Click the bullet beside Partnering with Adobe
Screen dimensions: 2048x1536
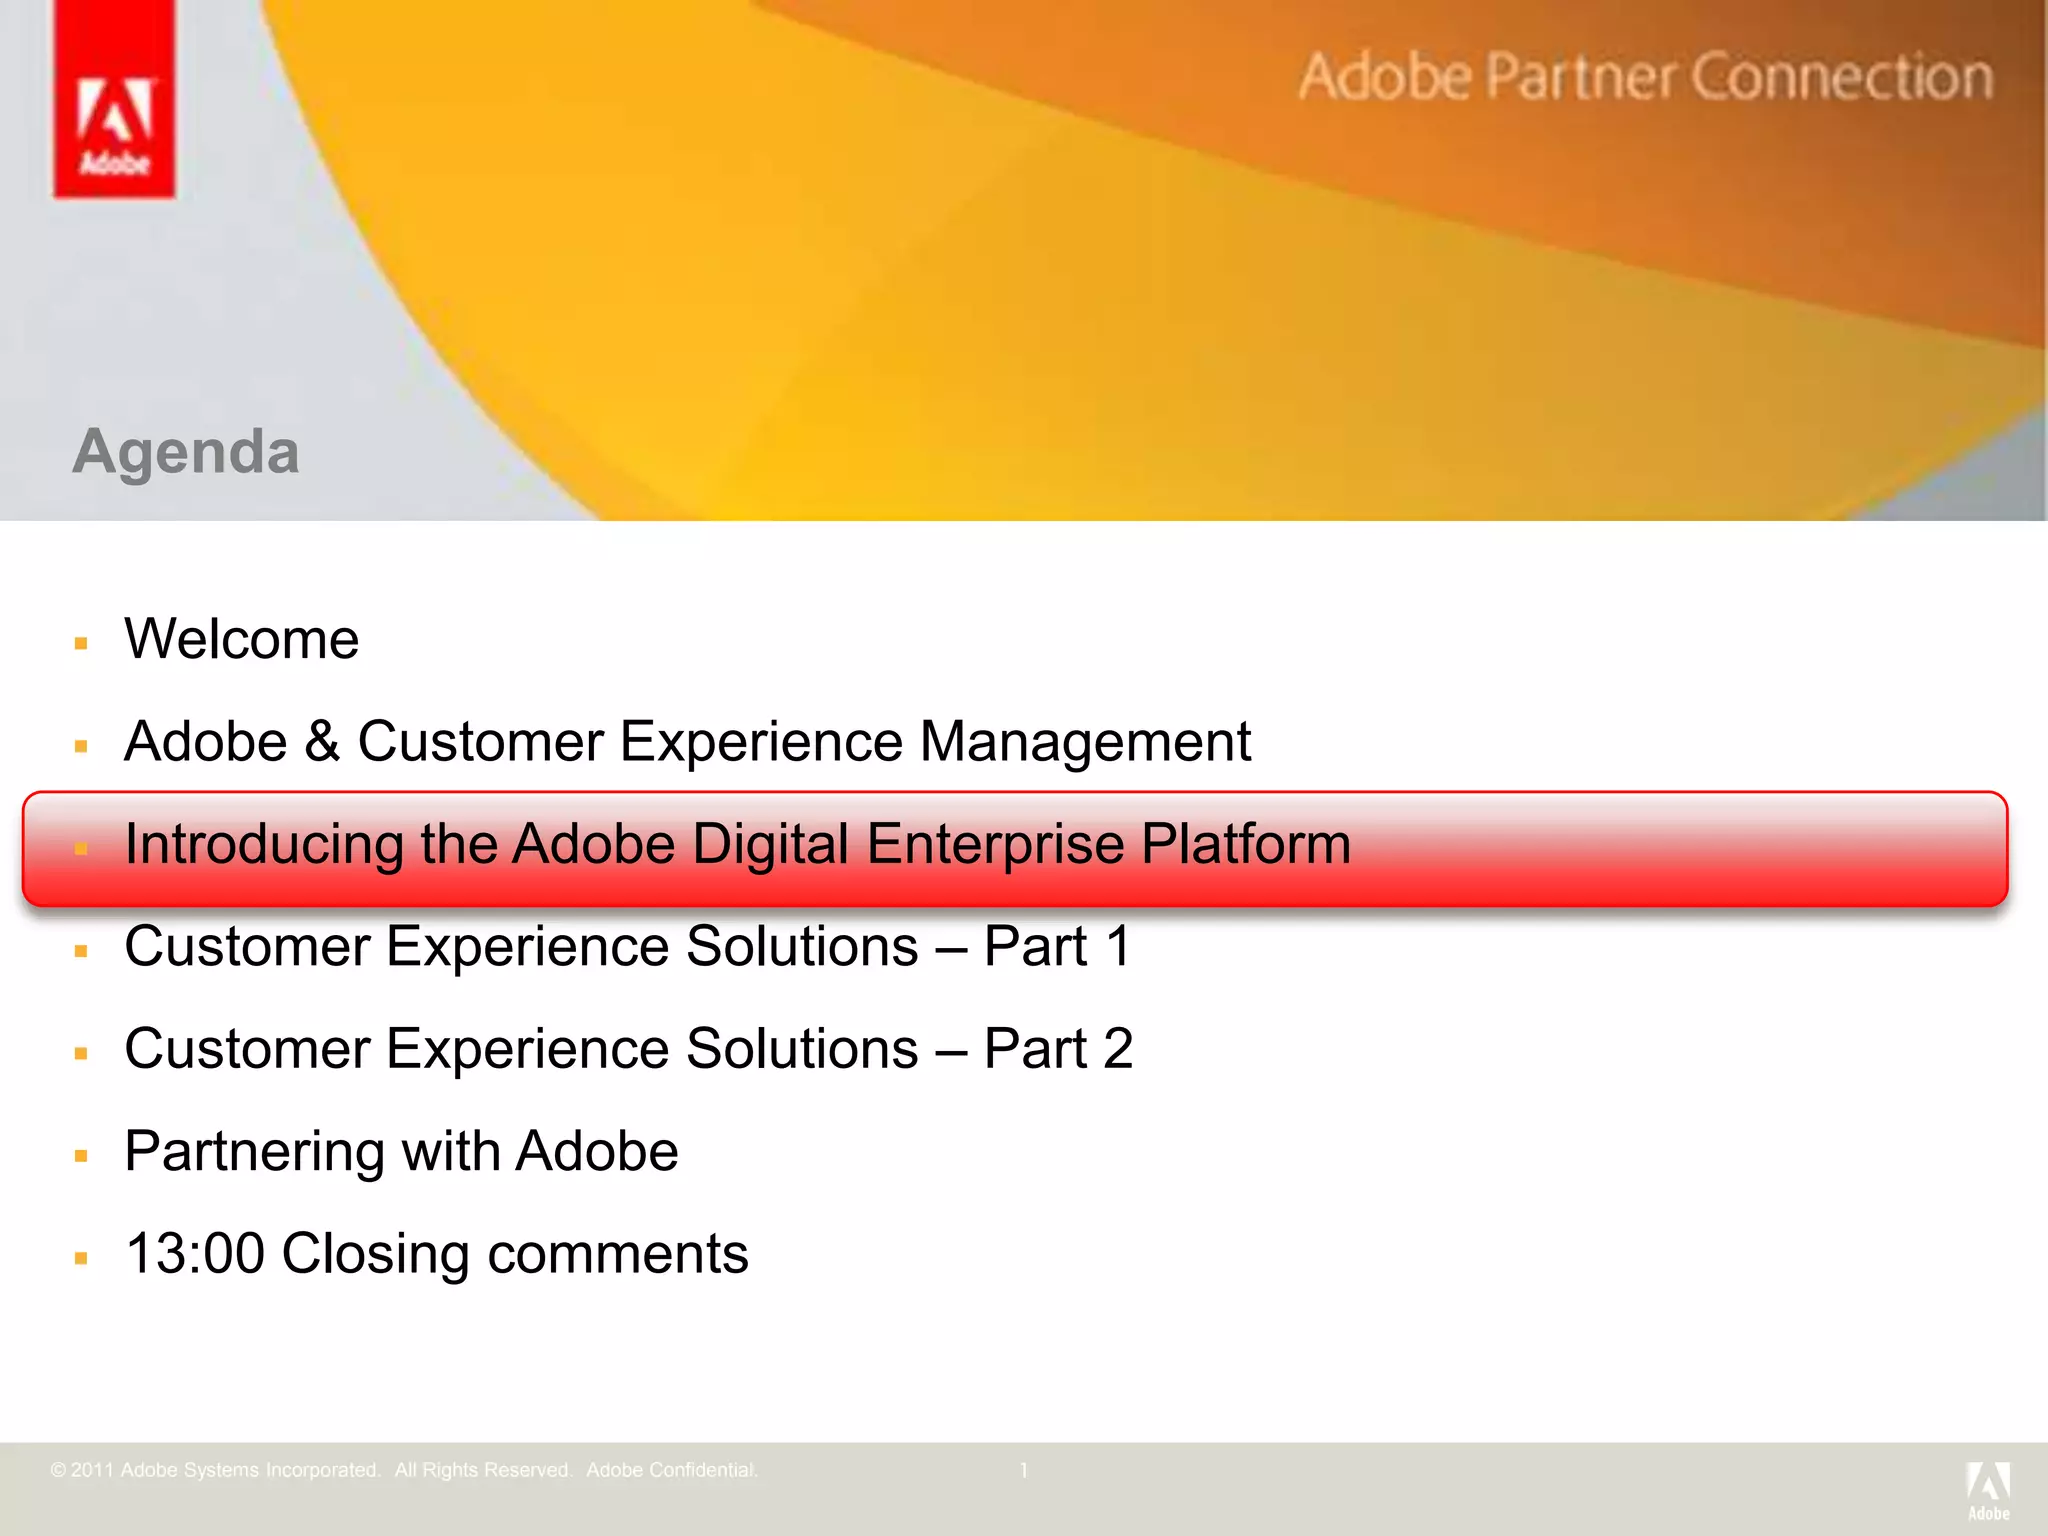click(x=82, y=1156)
